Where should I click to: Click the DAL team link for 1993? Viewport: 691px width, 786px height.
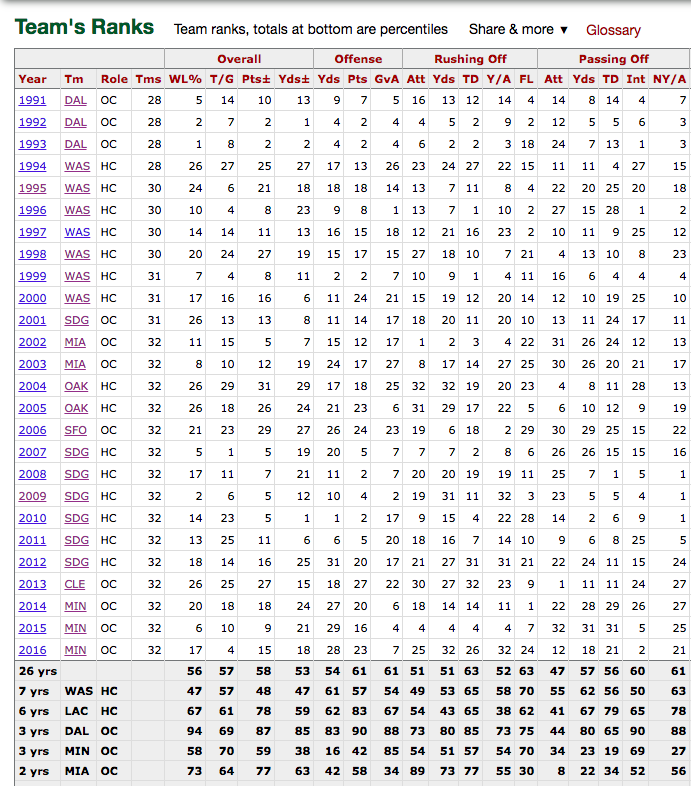pos(75,144)
